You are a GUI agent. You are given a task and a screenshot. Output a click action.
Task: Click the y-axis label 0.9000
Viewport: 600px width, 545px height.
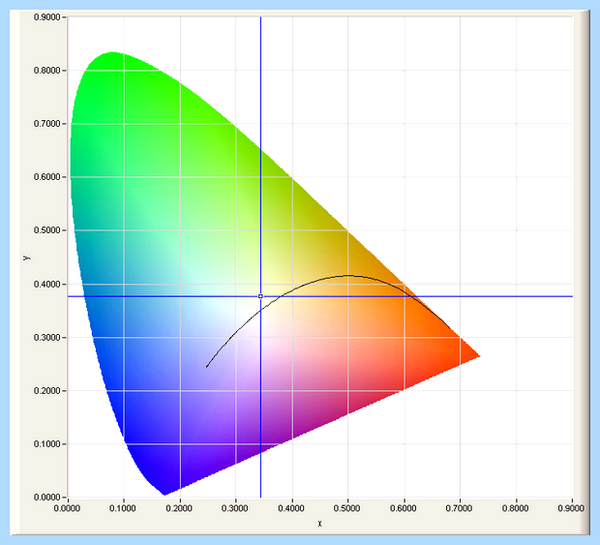coord(47,17)
